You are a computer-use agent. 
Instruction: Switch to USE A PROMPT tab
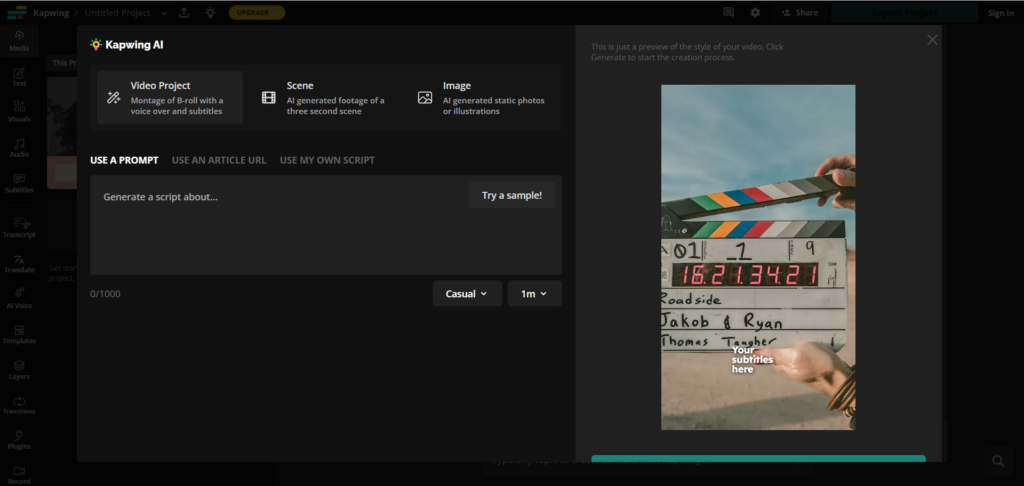(x=124, y=160)
